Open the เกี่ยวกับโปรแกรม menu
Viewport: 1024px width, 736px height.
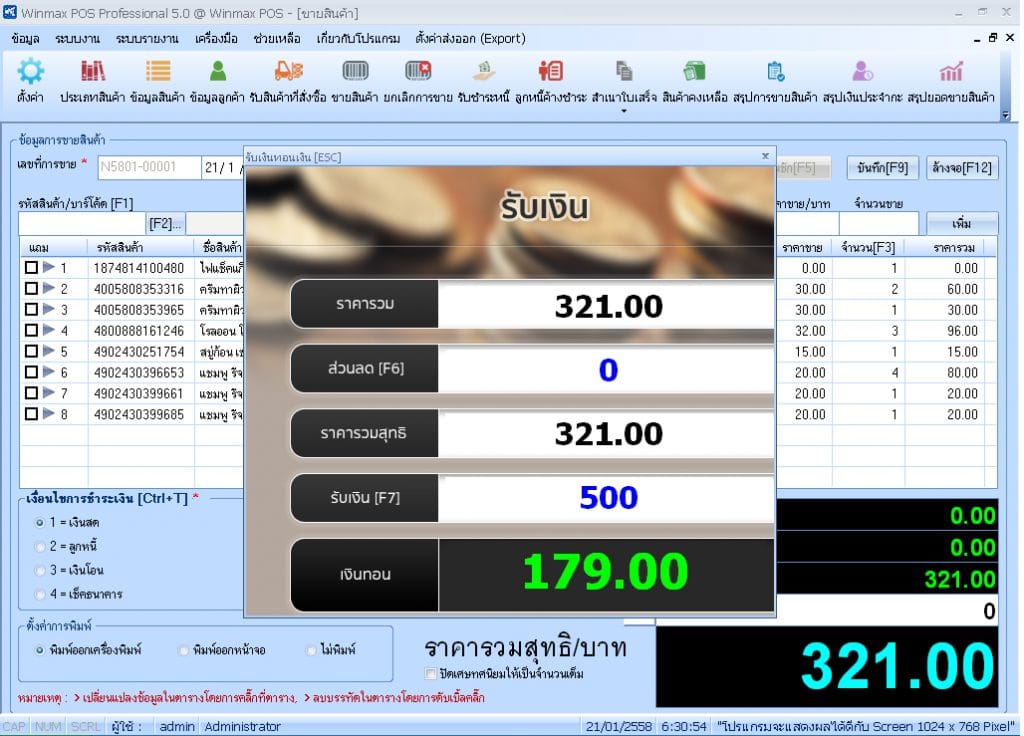358,39
